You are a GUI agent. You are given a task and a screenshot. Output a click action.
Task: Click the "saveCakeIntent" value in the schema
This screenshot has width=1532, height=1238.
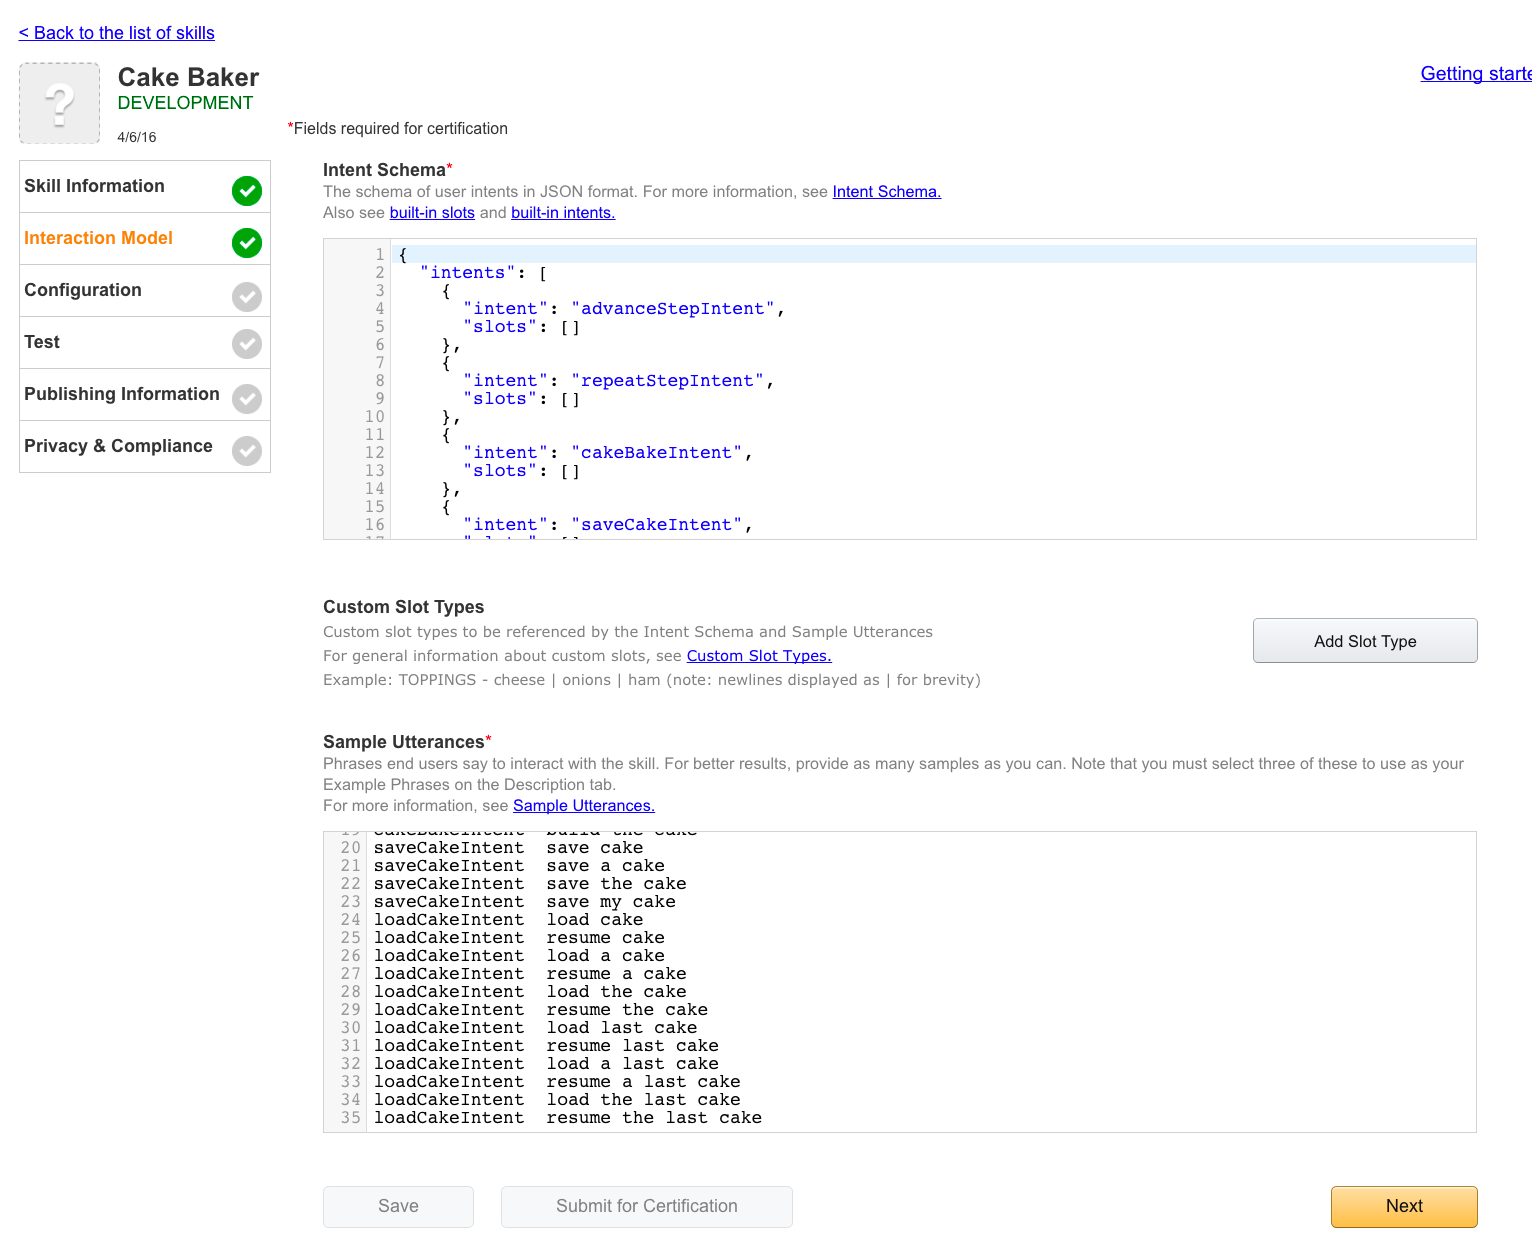tap(657, 525)
